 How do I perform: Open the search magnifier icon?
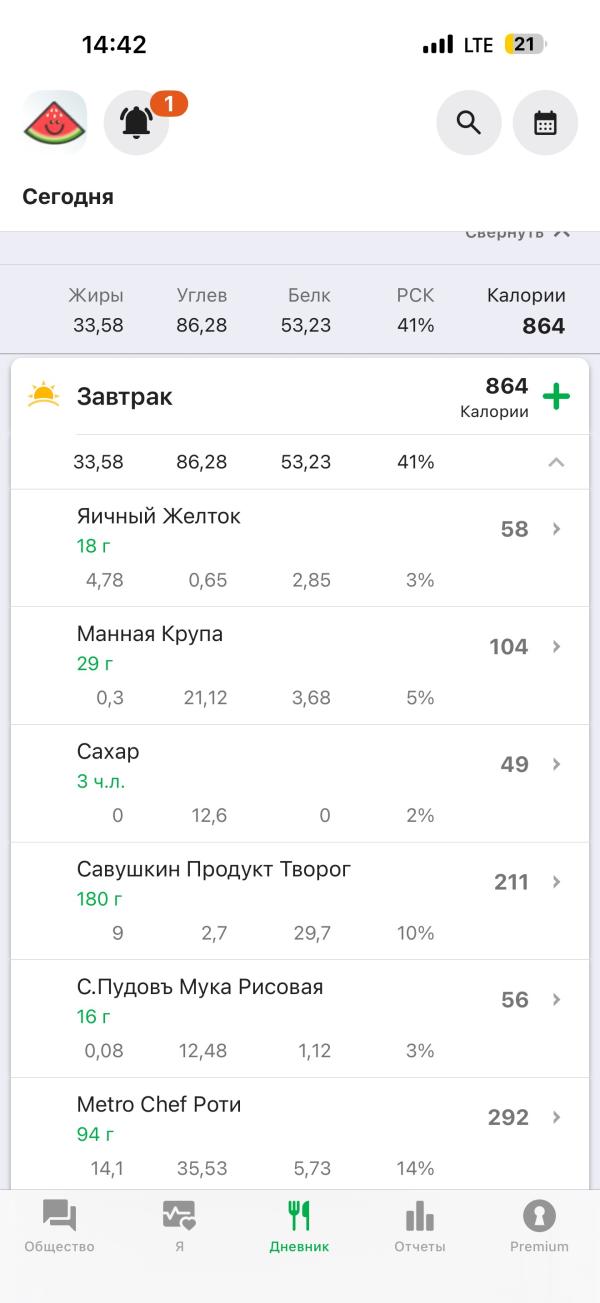tap(468, 123)
